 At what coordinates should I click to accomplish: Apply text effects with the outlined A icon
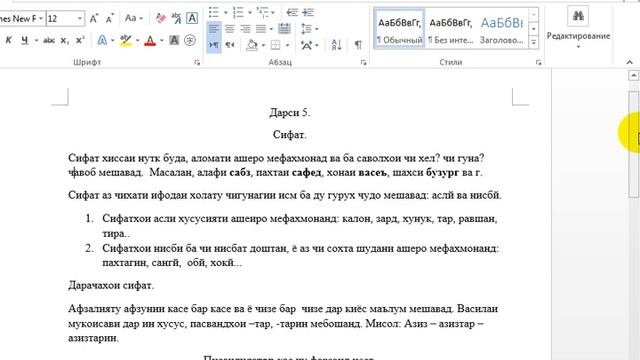point(102,40)
